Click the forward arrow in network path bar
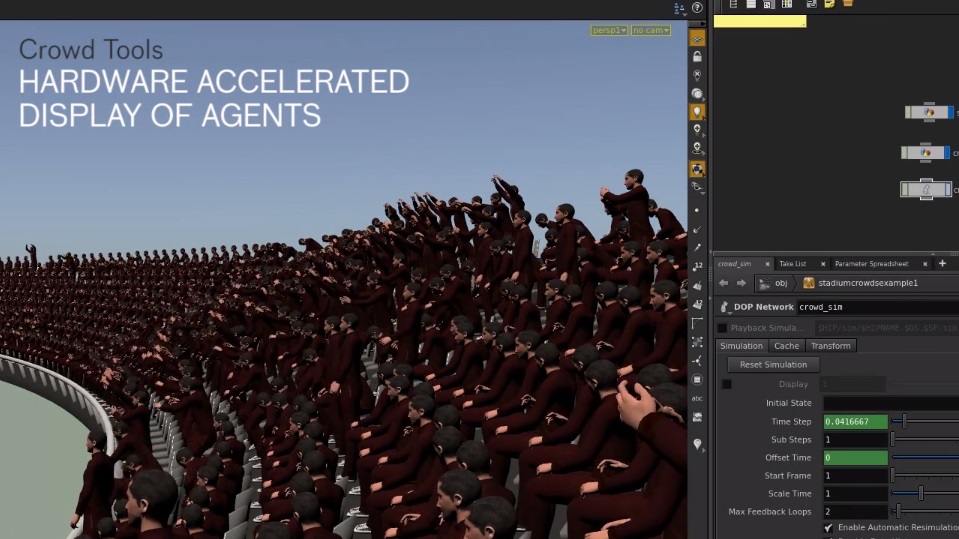The width and height of the screenshot is (959, 539). [741, 283]
